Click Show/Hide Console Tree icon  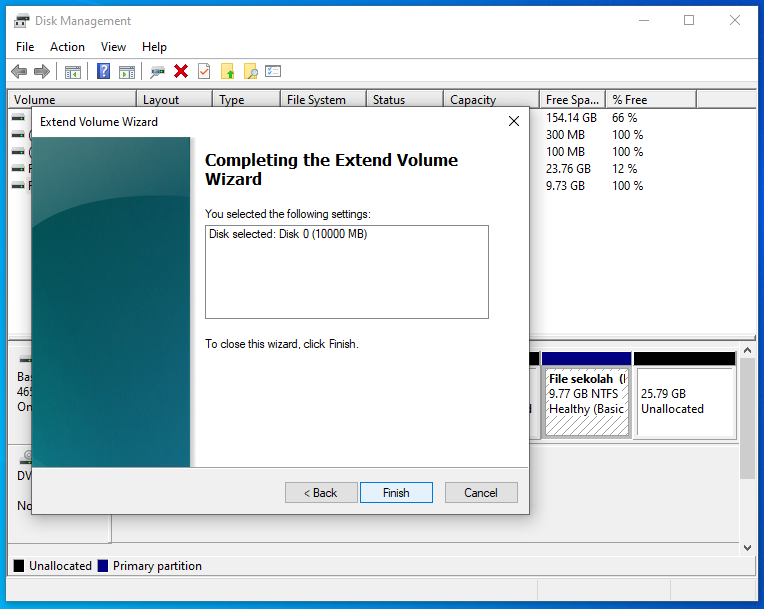[x=72, y=71]
